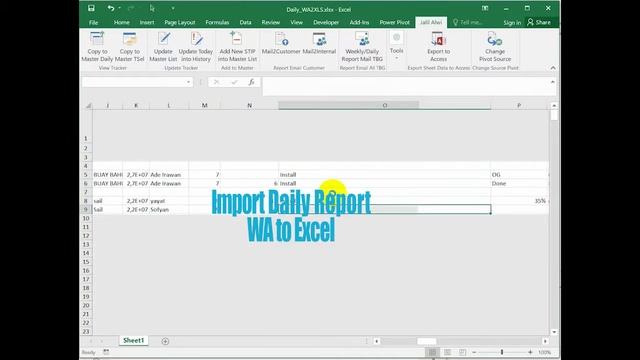This screenshot has height=360, width=640.
Task: Click the Share button
Action: click(539, 22)
